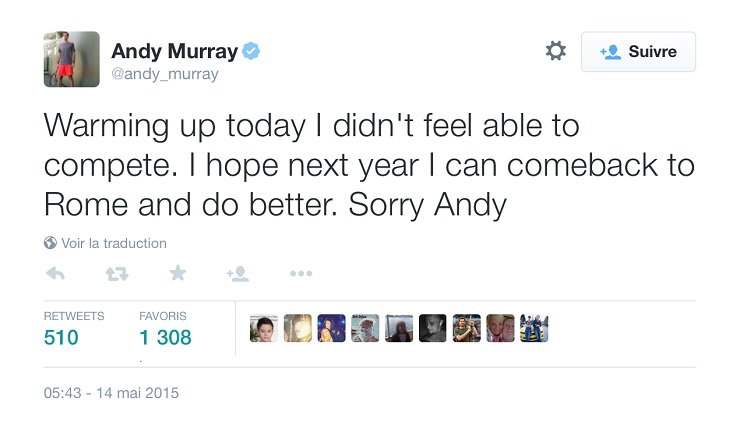Click first avatar of child in the row
This screenshot has height=440, width=740.
pos(264,328)
